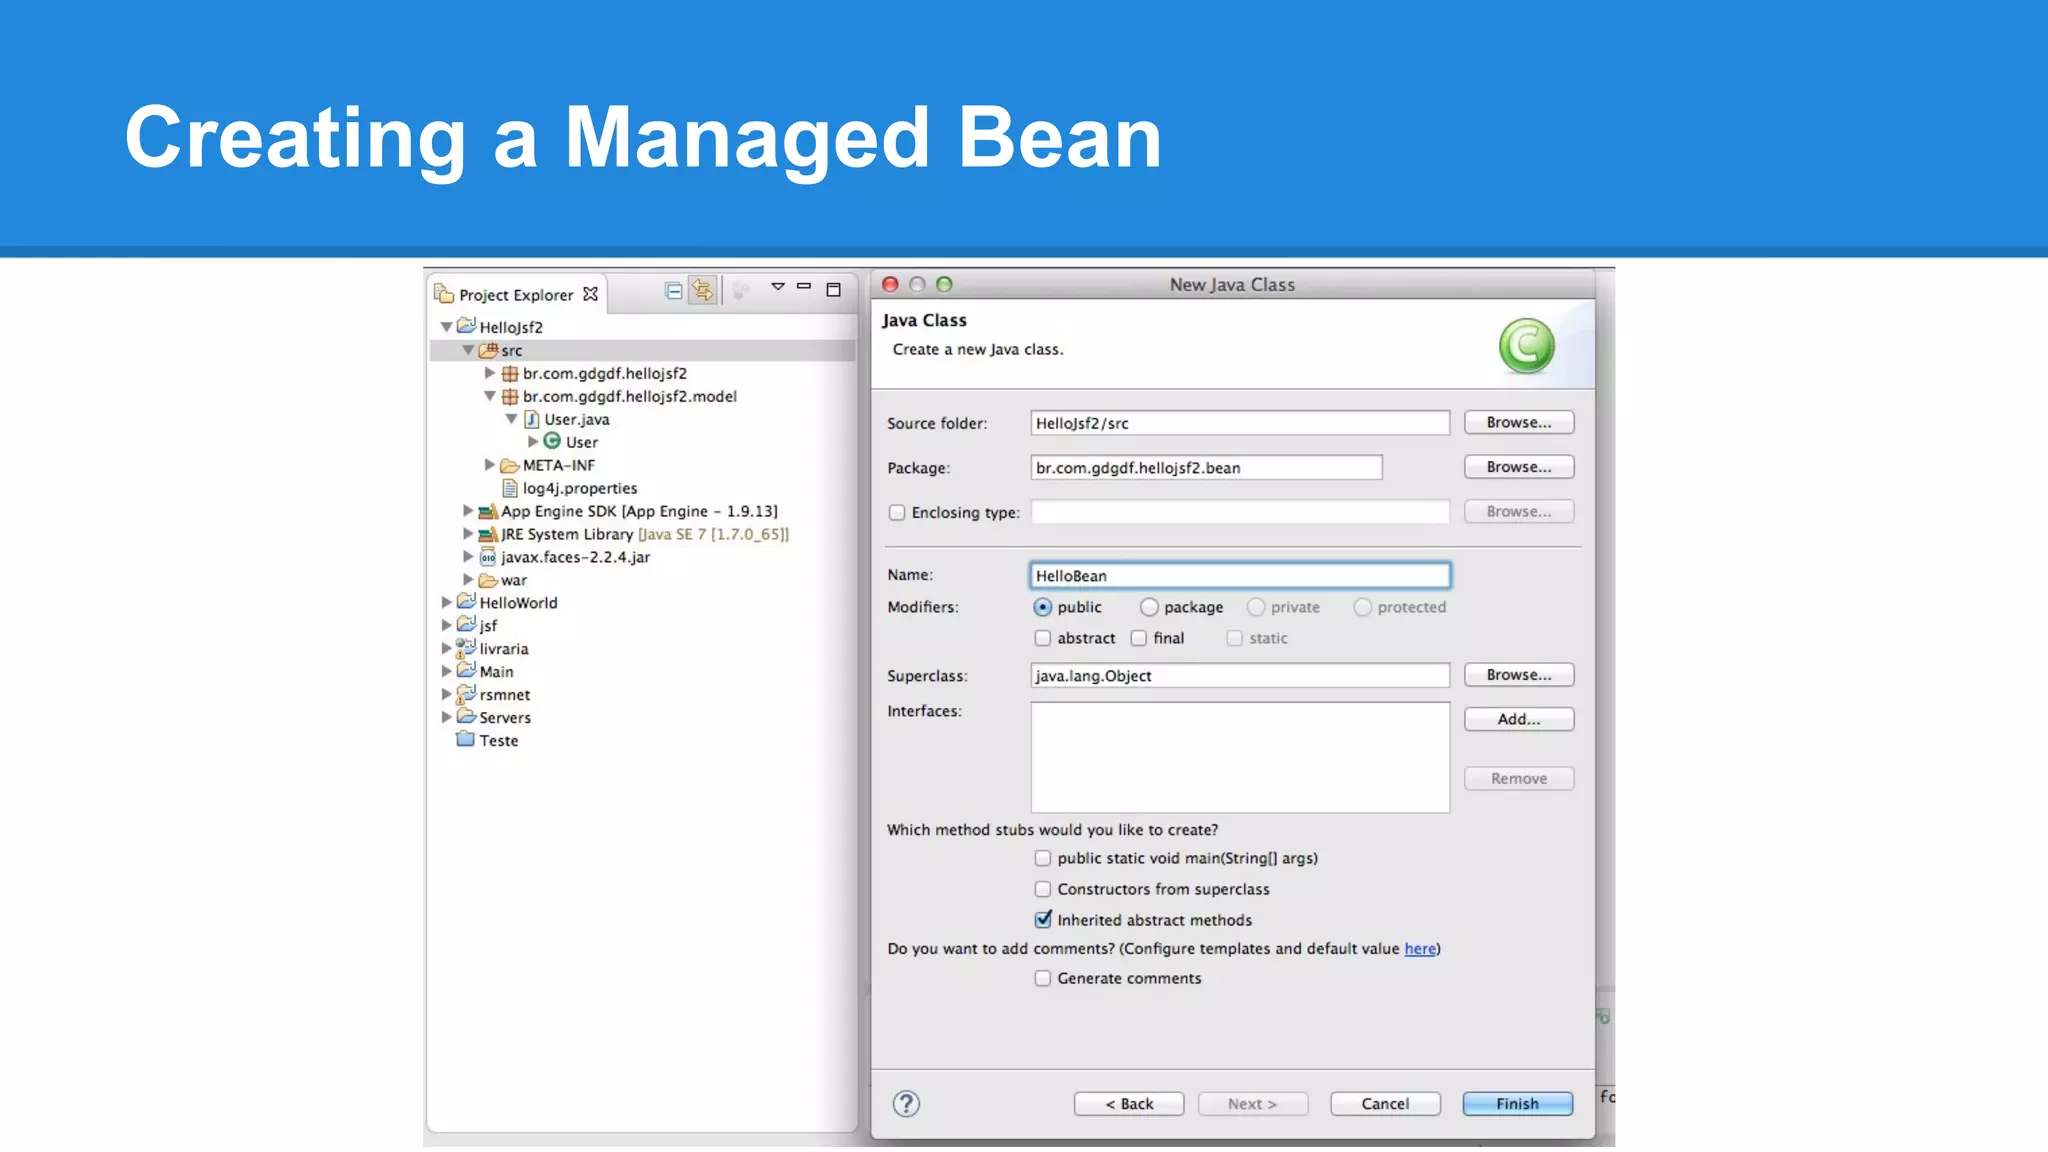2048x1152 pixels.
Task: Click the Name field containing HelloBean
Action: pos(1240,575)
